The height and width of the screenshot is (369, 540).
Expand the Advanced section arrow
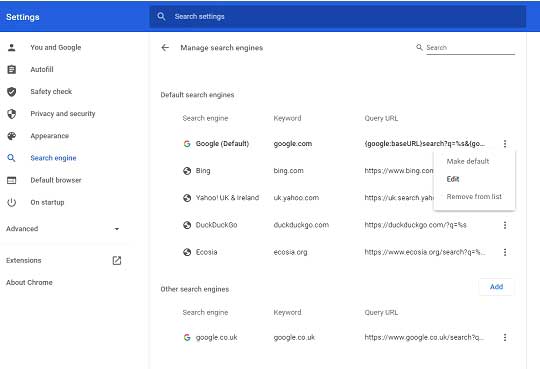click(117, 229)
